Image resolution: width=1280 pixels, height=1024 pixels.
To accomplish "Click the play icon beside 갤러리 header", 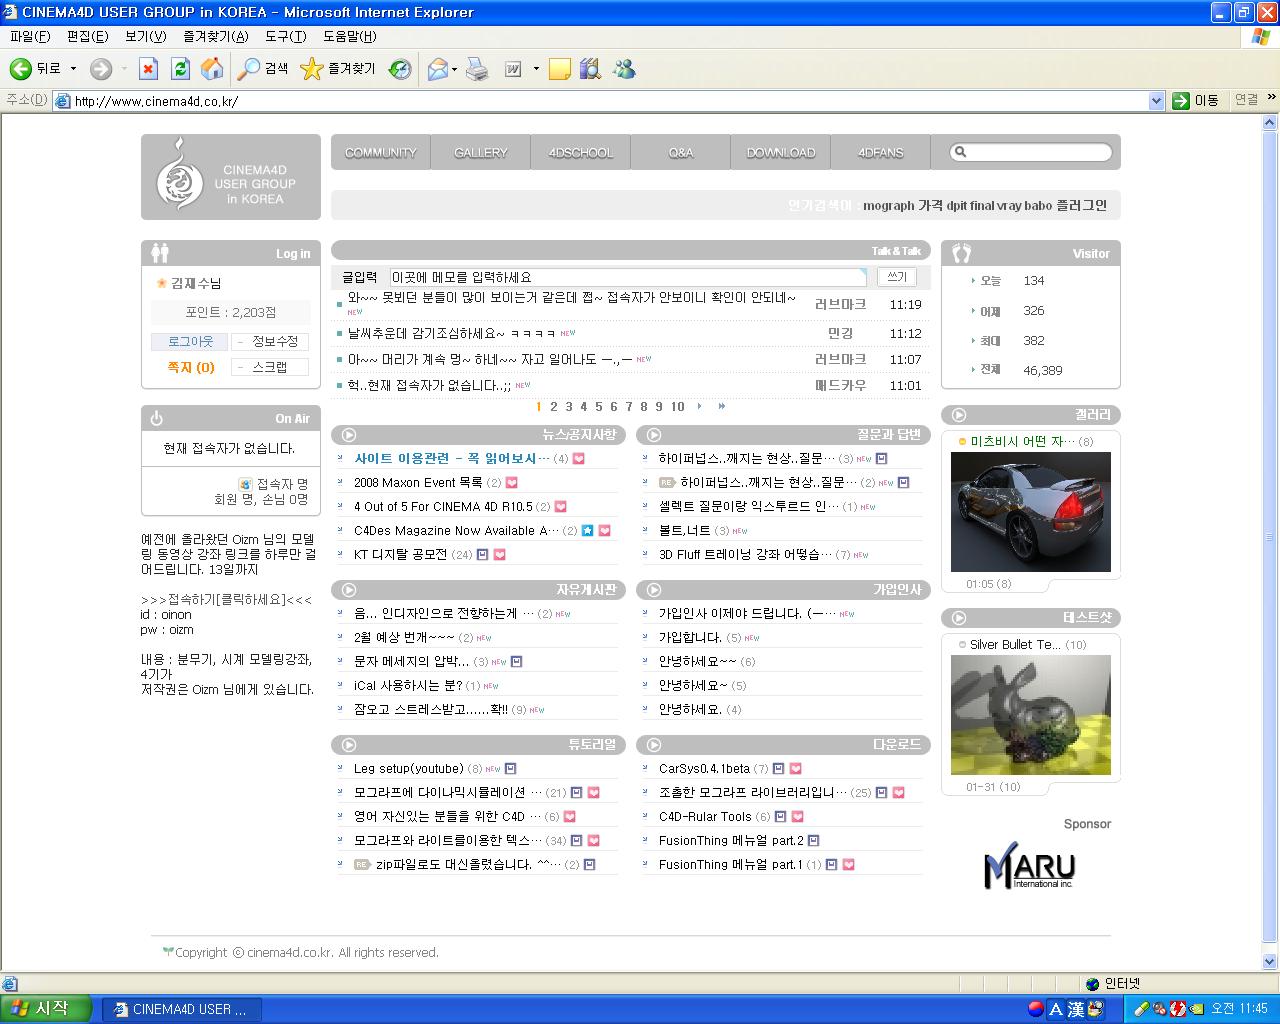I will [x=959, y=415].
